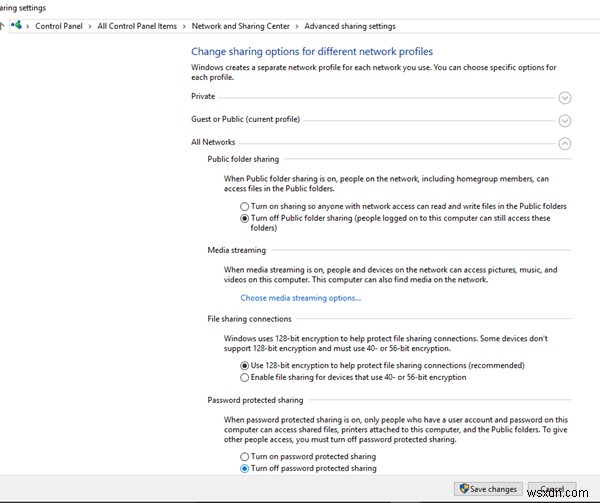Select Use 128-bit encryption option
600x503 pixels.
[244, 366]
